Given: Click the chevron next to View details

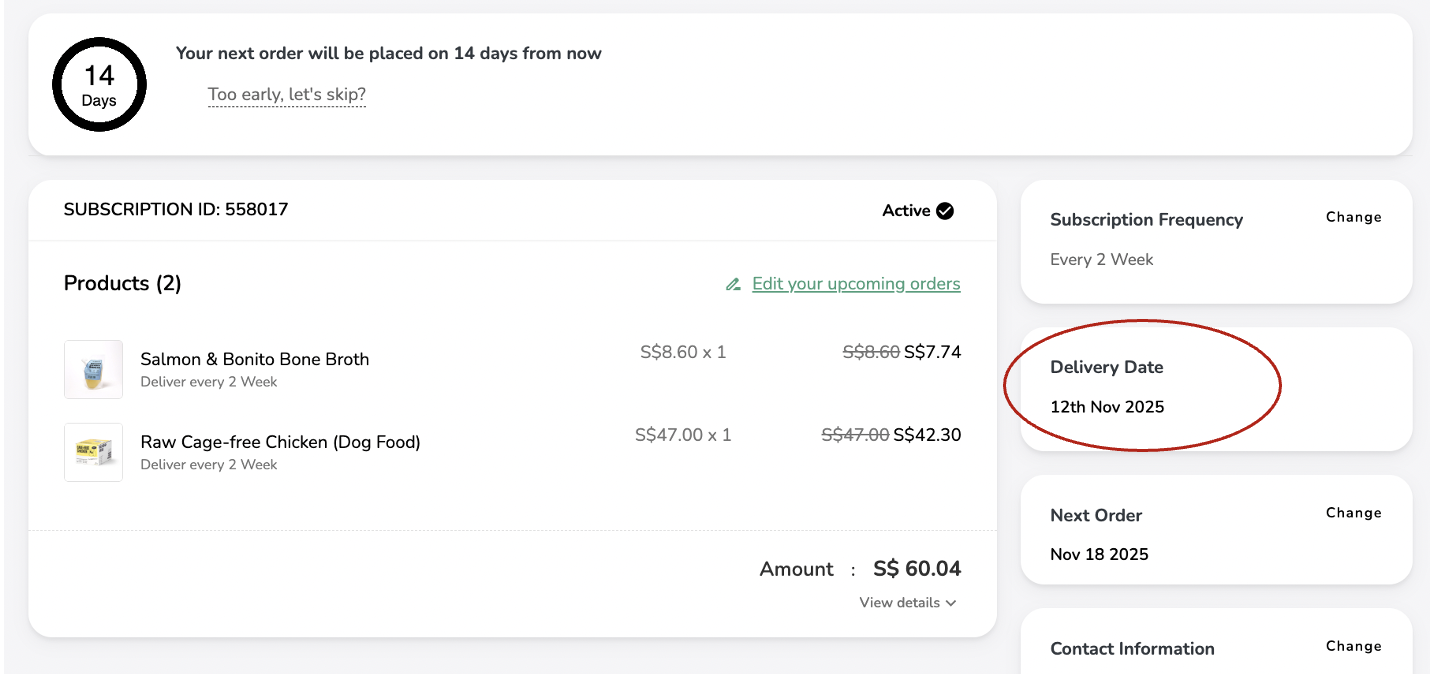Looking at the screenshot, I should [x=951, y=603].
